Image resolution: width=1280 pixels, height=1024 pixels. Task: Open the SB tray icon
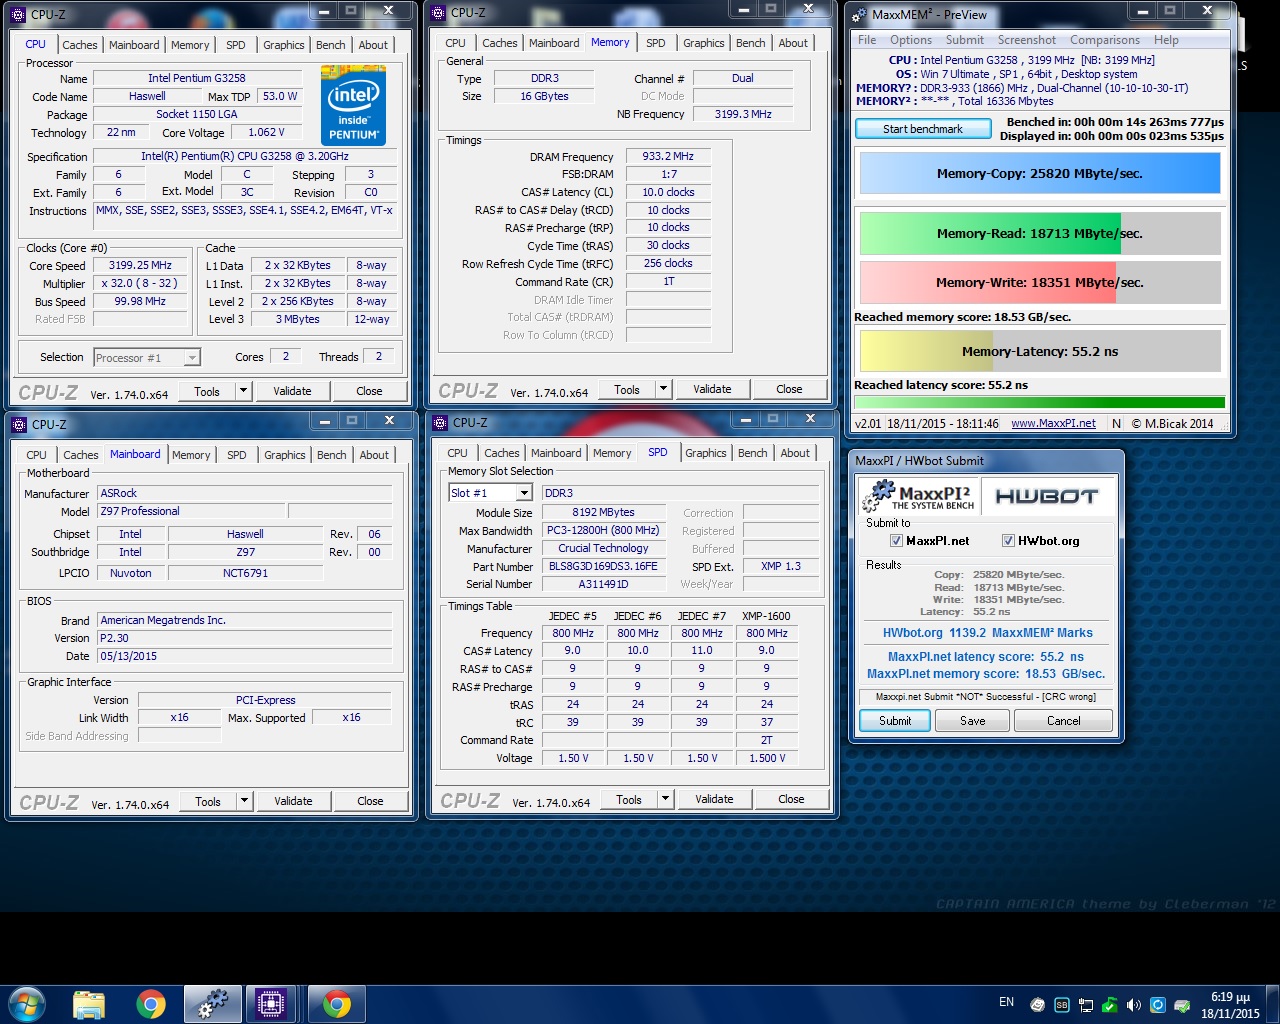[1061, 1005]
